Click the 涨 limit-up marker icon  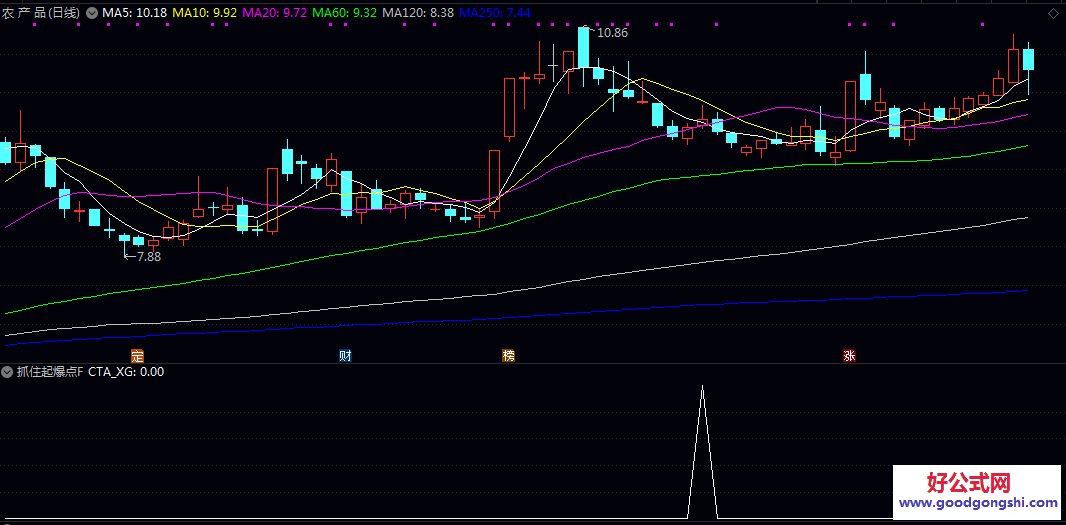(x=849, y=356)
